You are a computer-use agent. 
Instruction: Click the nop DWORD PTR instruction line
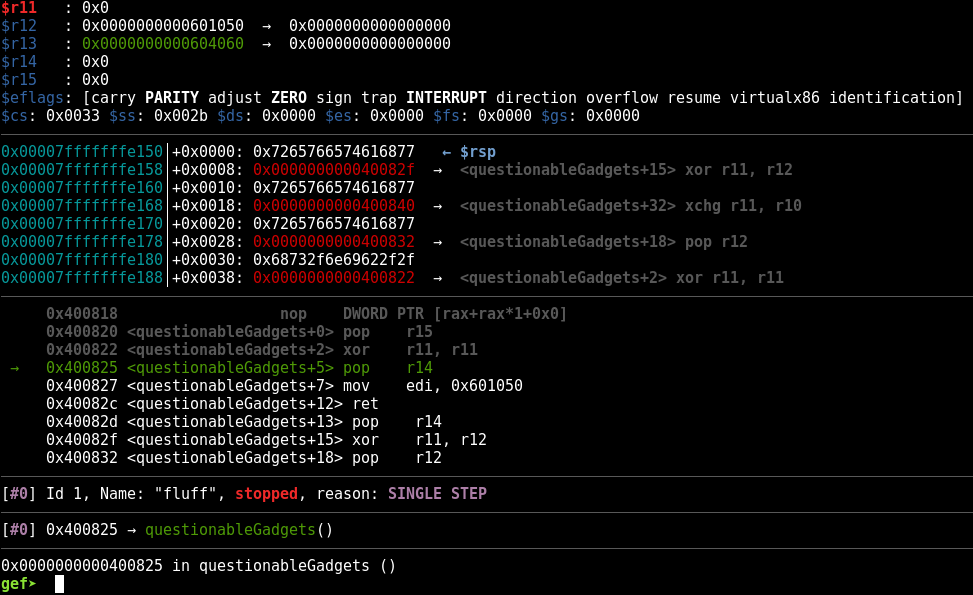307,313
